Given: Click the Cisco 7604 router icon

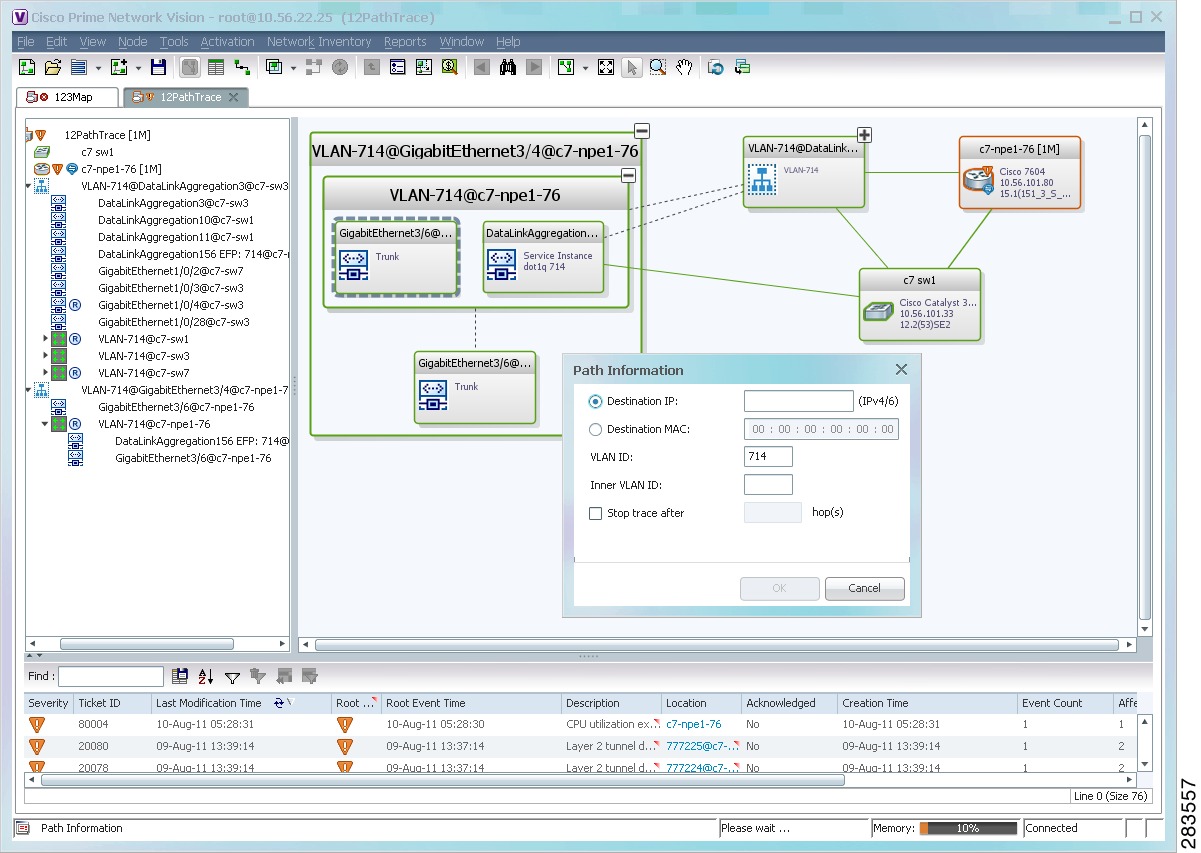Looking at the screenshot, I should [x=979, y=180].
